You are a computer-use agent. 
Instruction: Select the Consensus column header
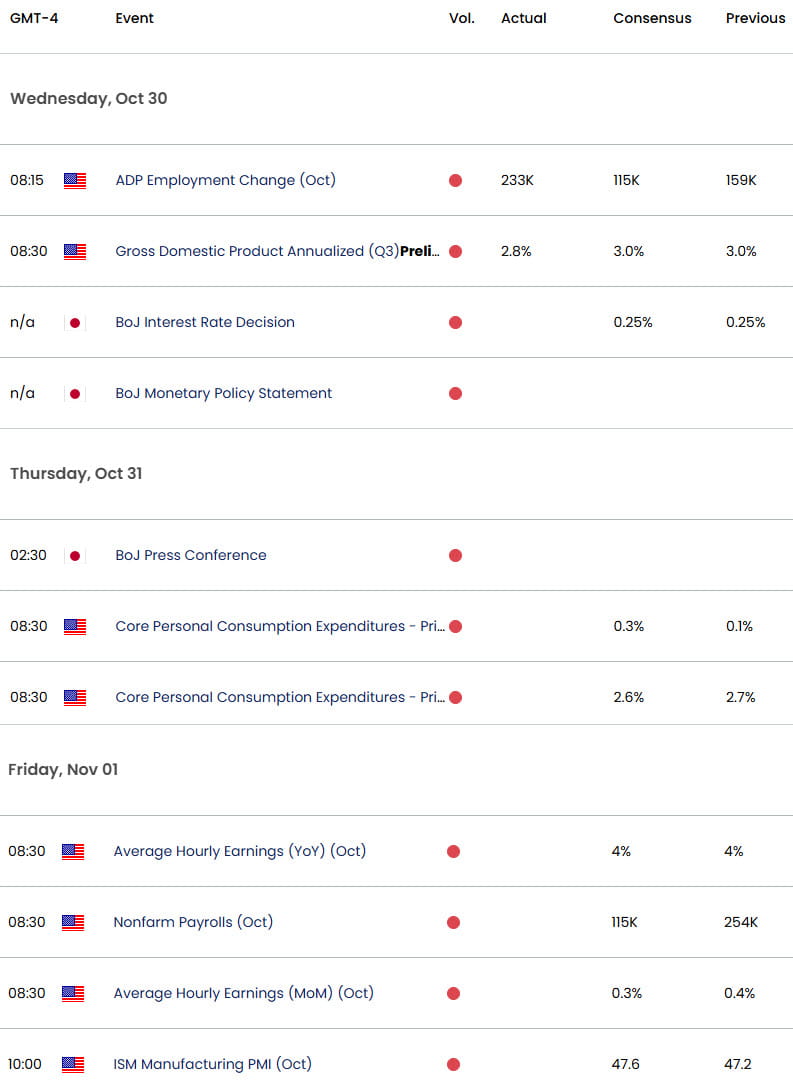coord(652,18)
